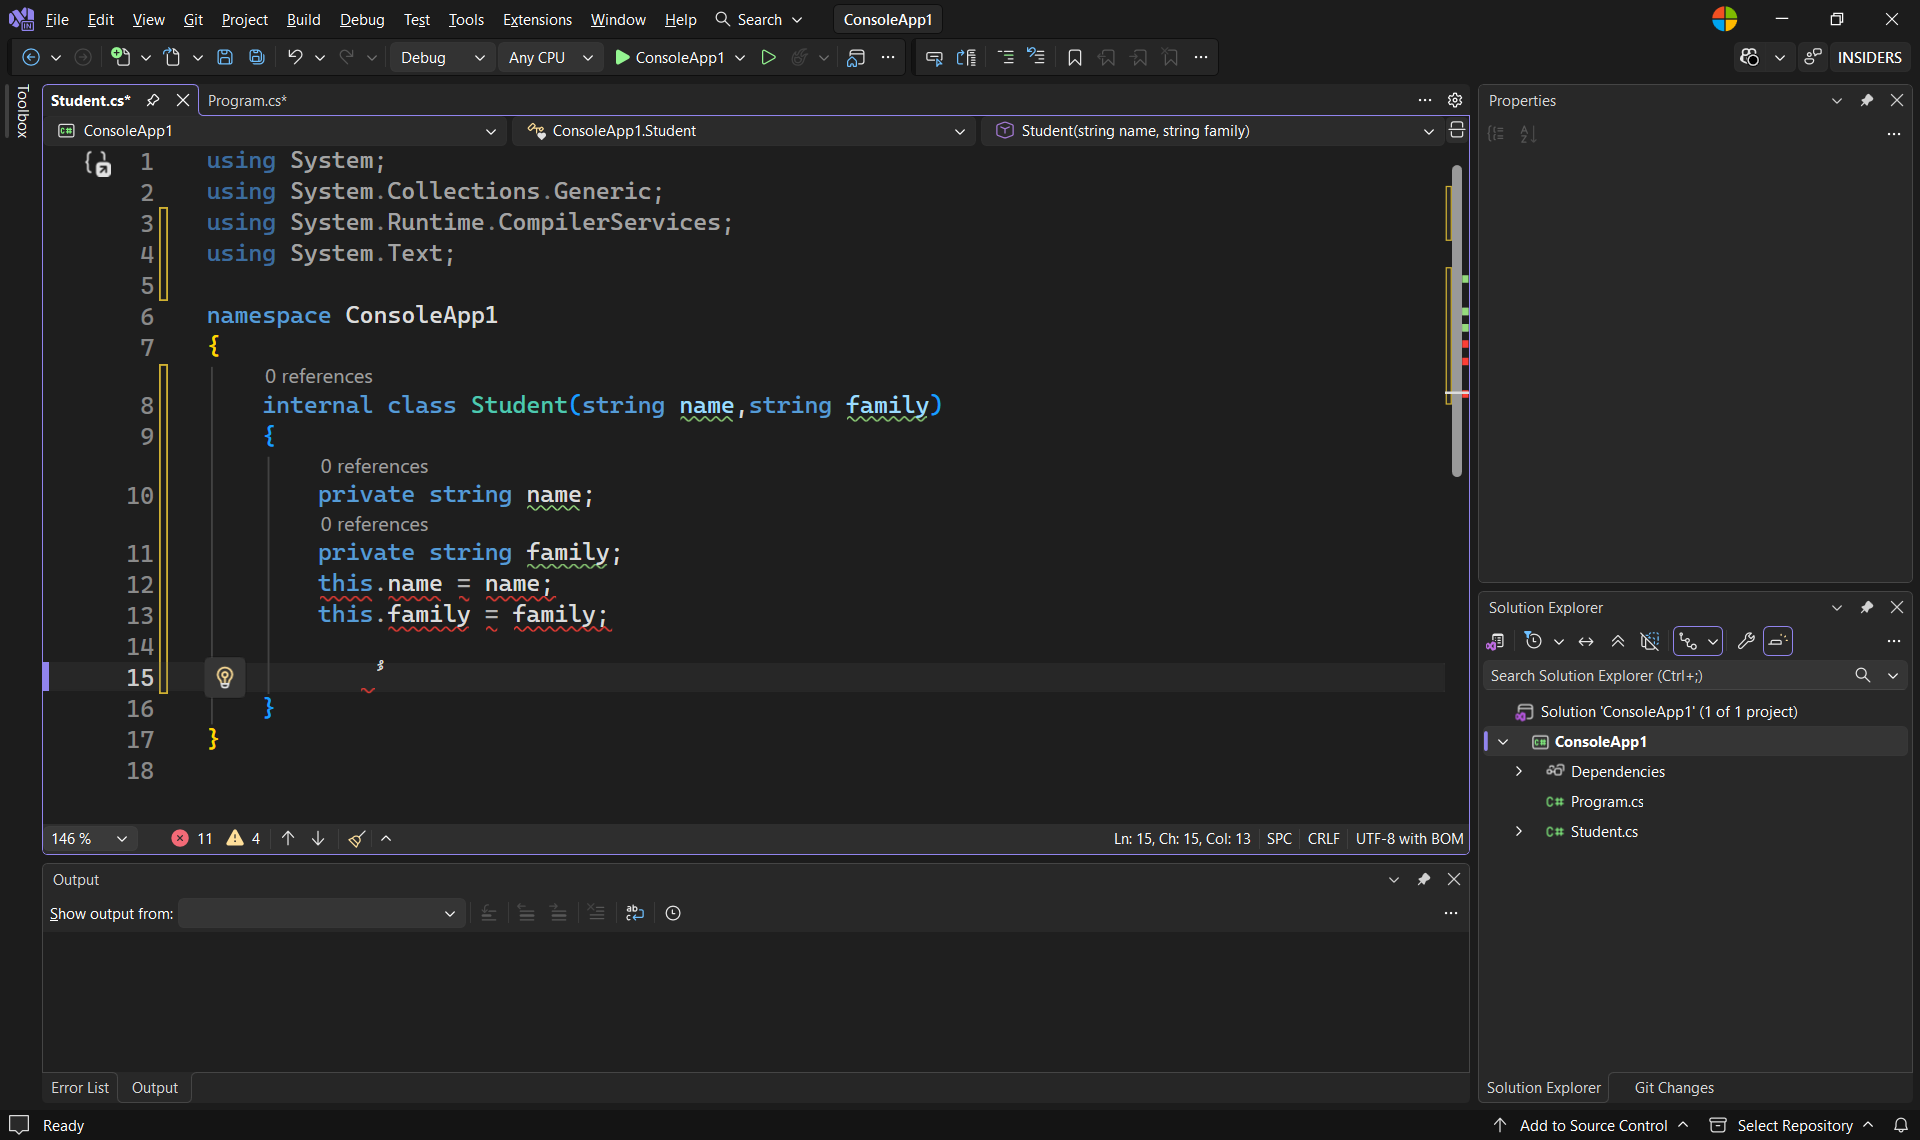Click the editor vertical scrollbar thumb
Image resolution: width=1920 pixels, height=1140 pixels.
[1457, 320]
